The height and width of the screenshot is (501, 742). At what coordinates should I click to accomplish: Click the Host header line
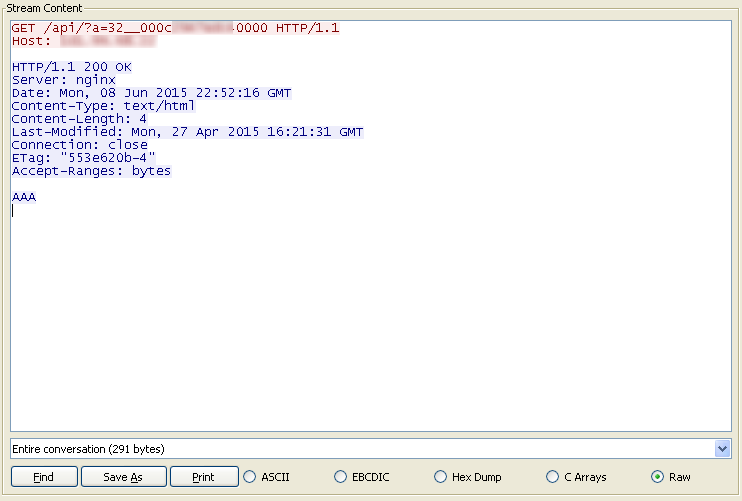pos(84,41)
